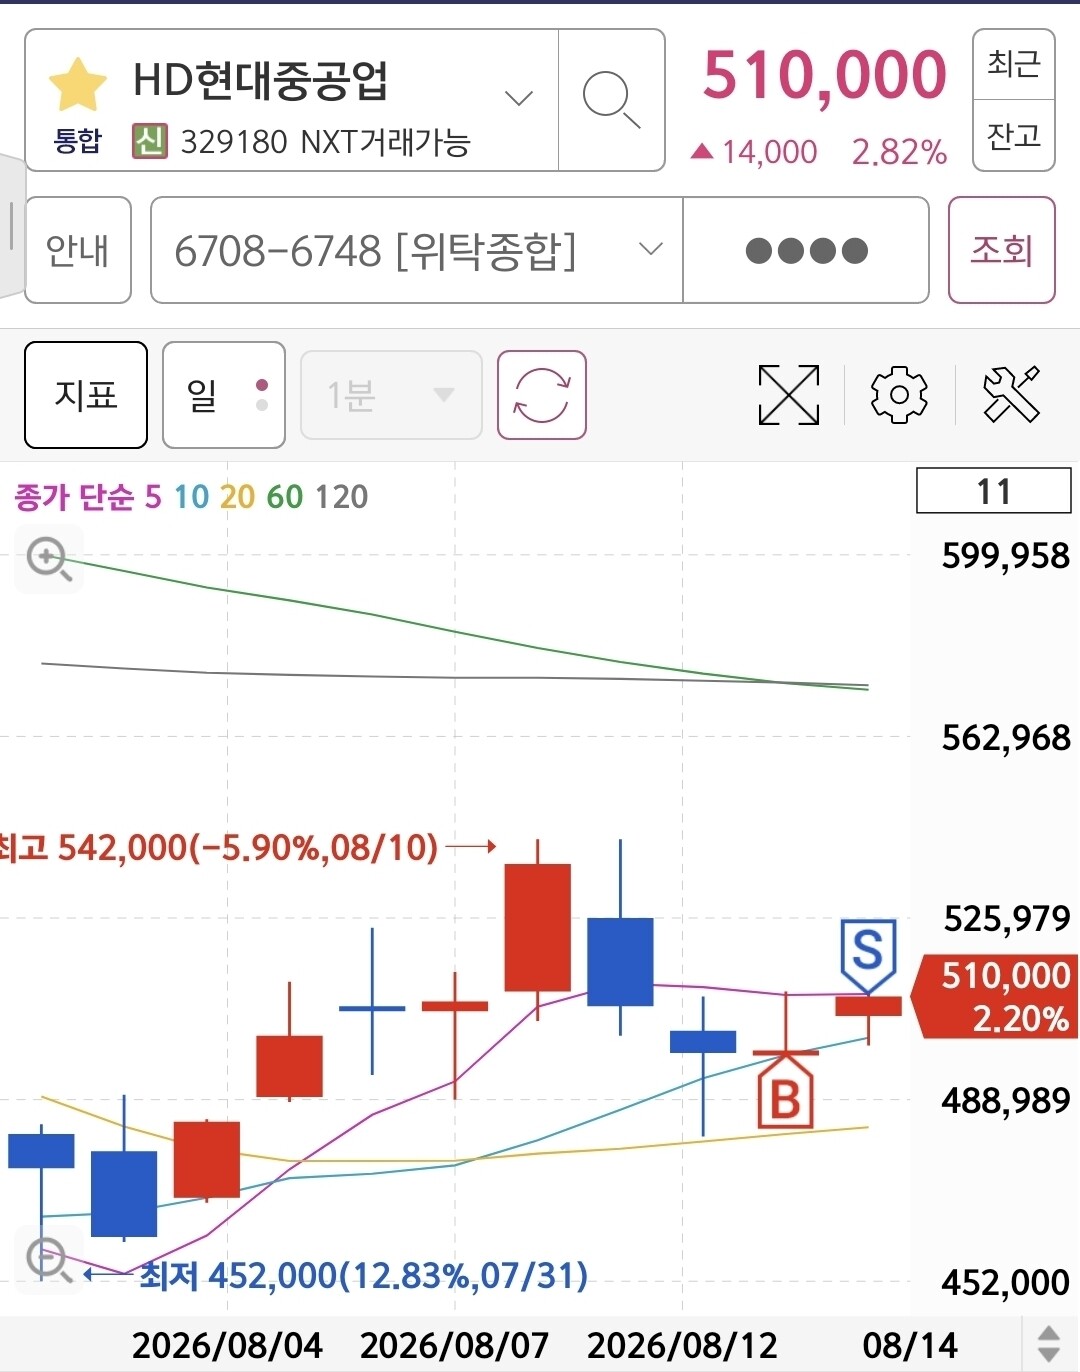Viewport: 1080px width, 1372px height.
Task: Open the stock search magnifier
Action: [611, 100]
